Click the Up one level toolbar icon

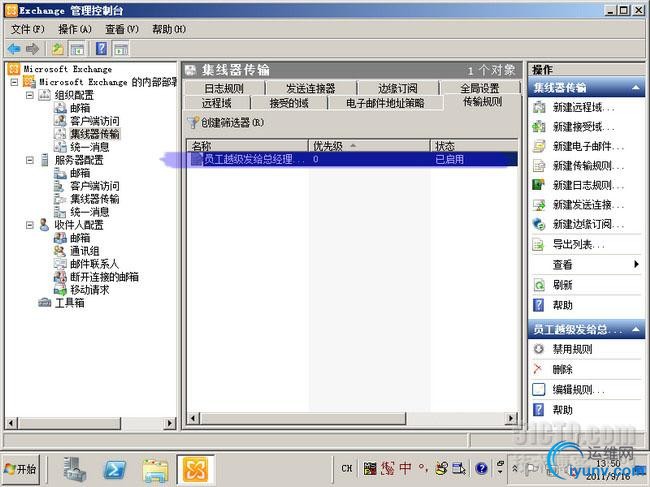point(57,49)
